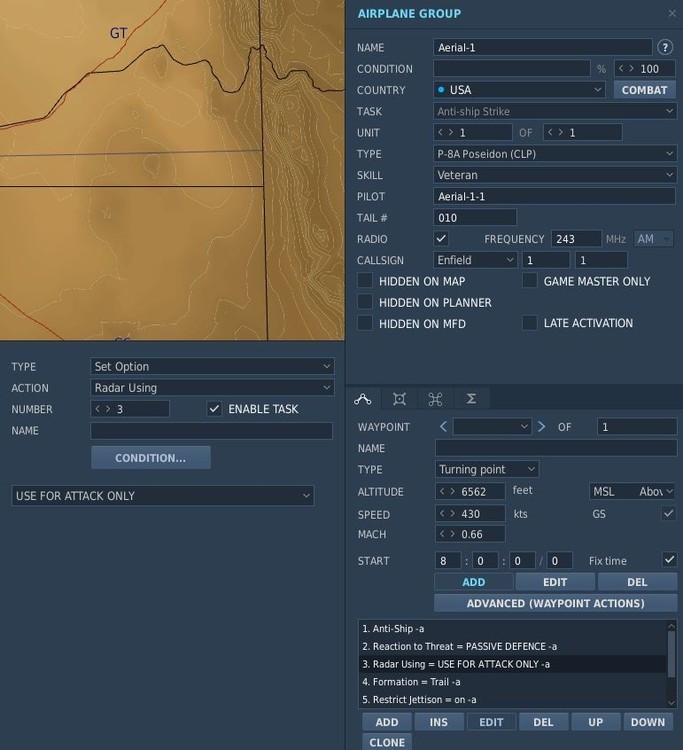Image resolution: width=683 pixels, height=750 pixels.
Task: Click the waypoint ADD button
Action: pos(474,582)
